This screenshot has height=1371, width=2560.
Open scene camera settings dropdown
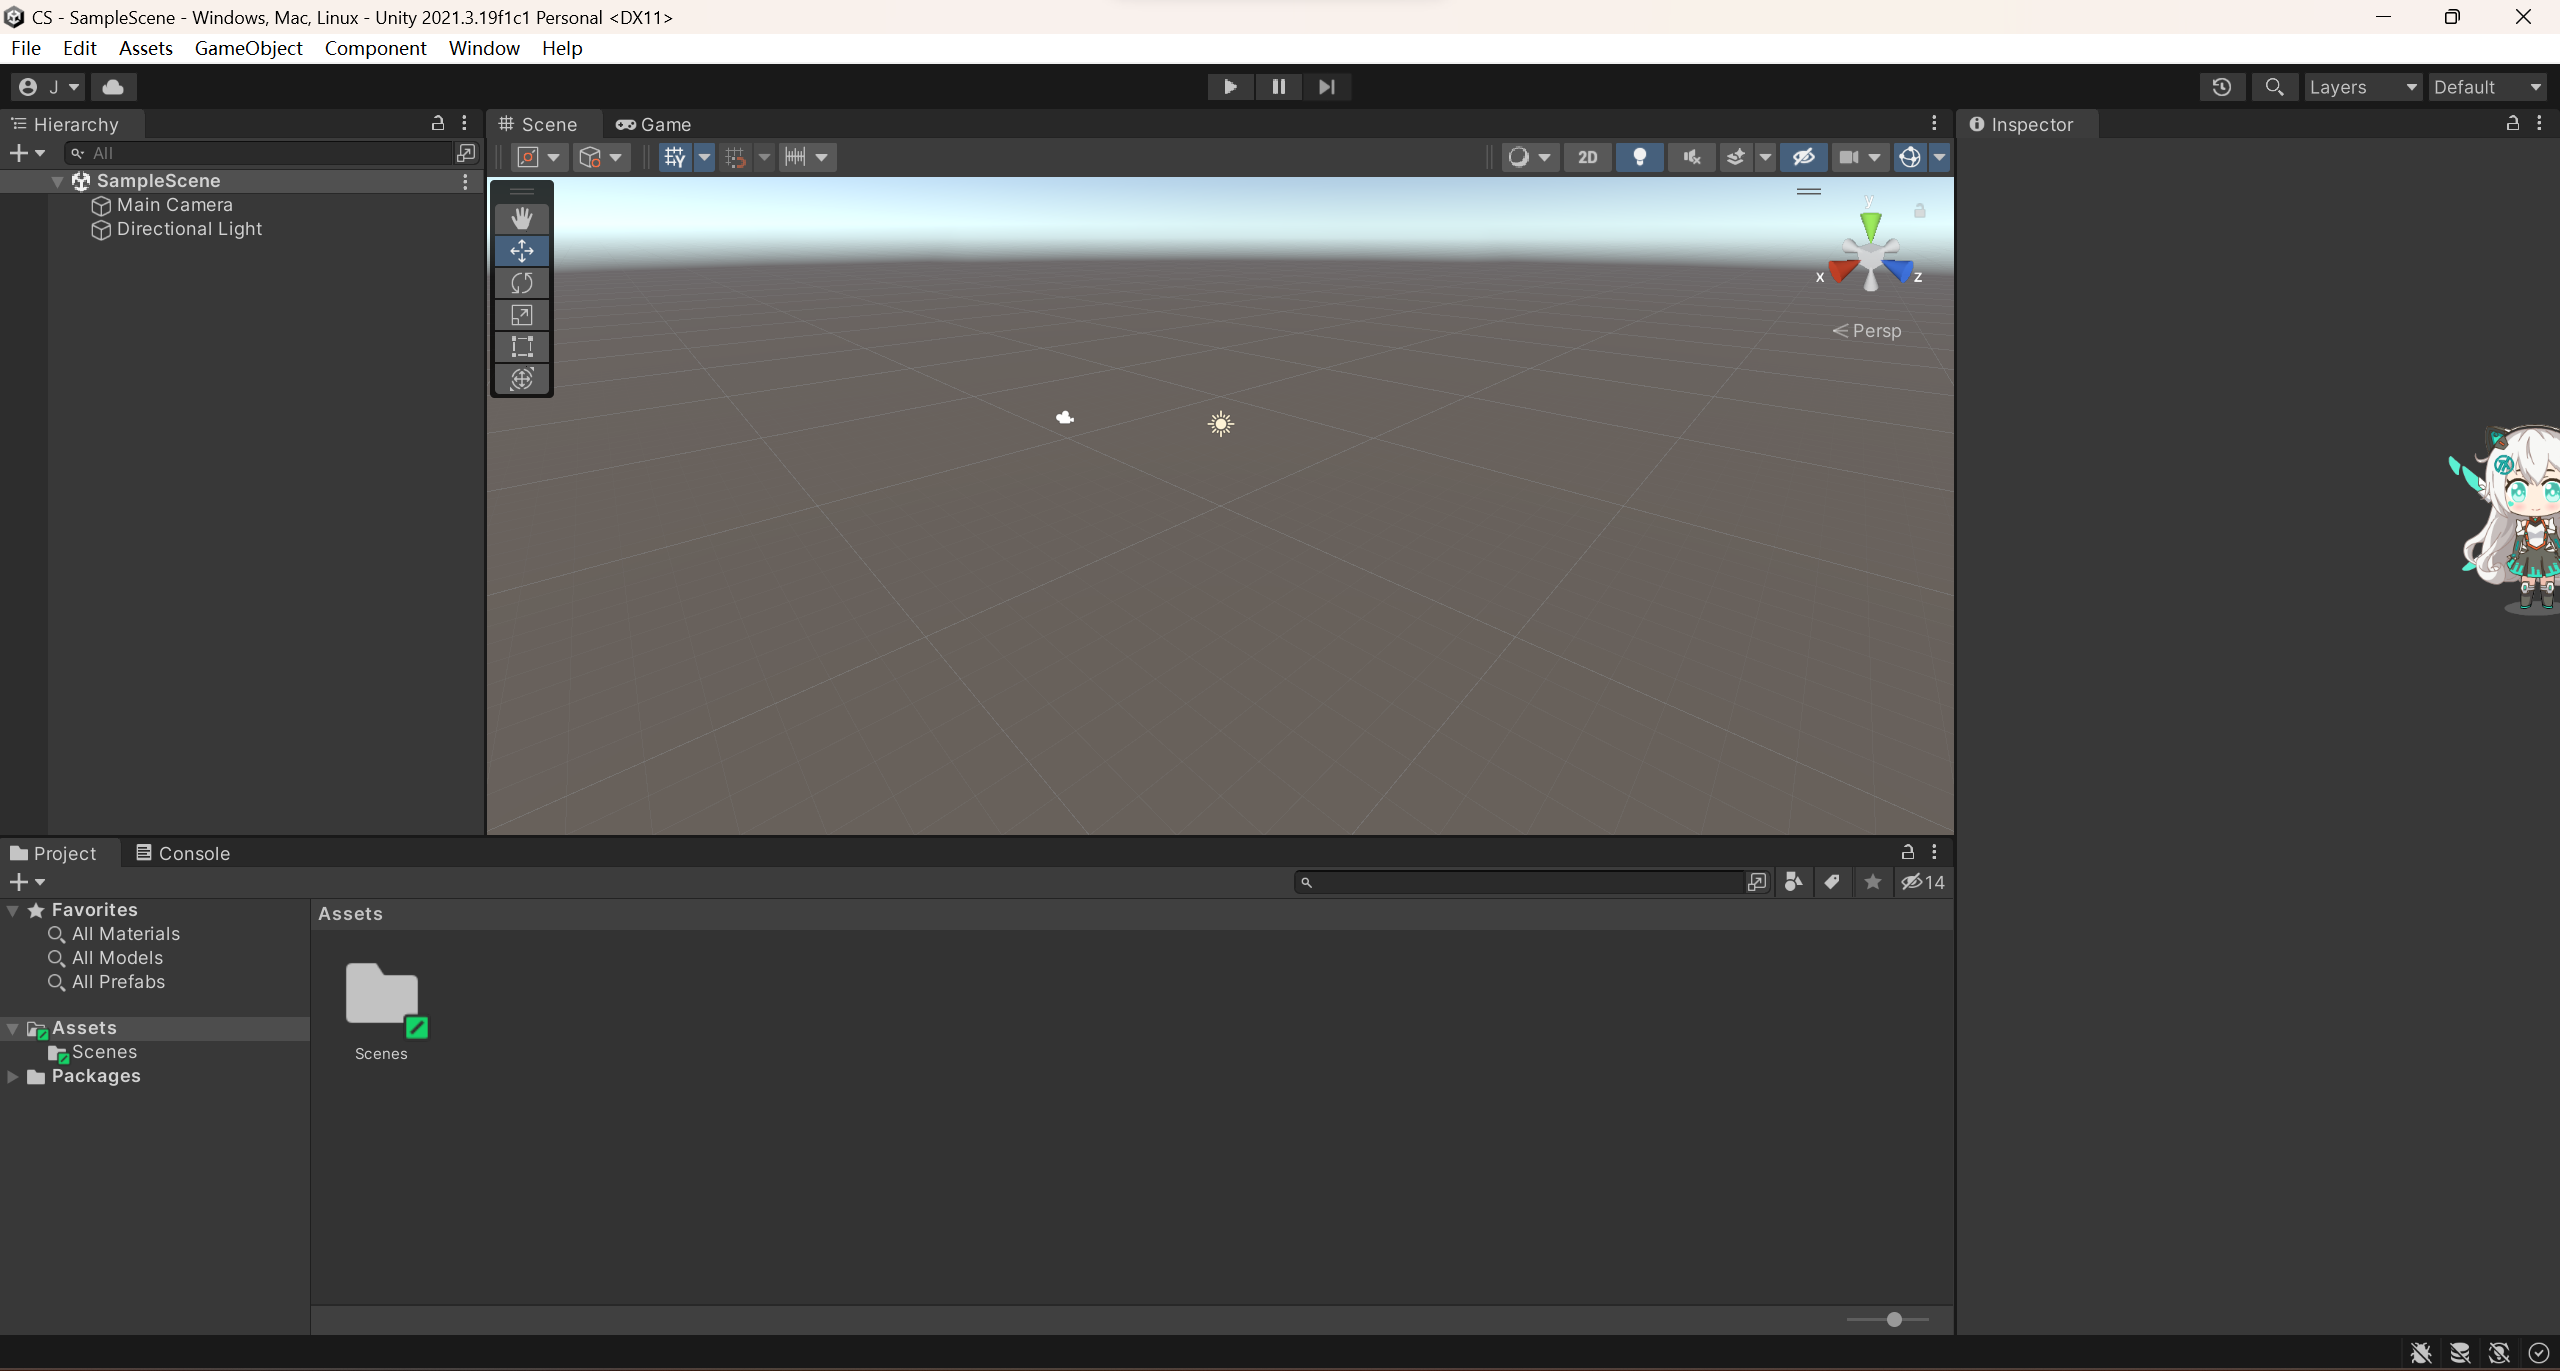pyautogui.click(x=1860, y=157)
